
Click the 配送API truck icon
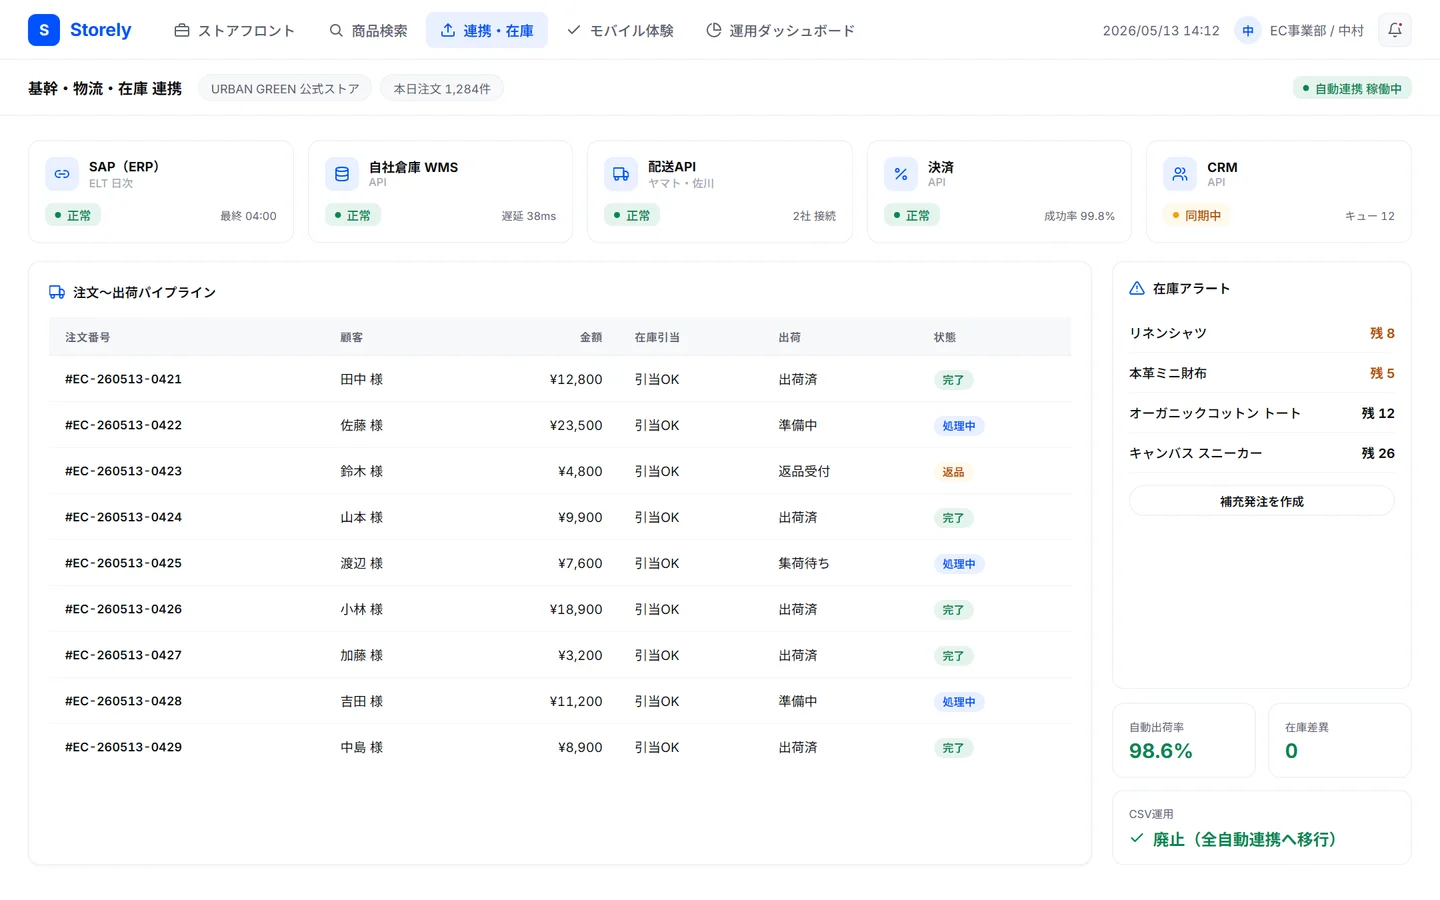621,174
